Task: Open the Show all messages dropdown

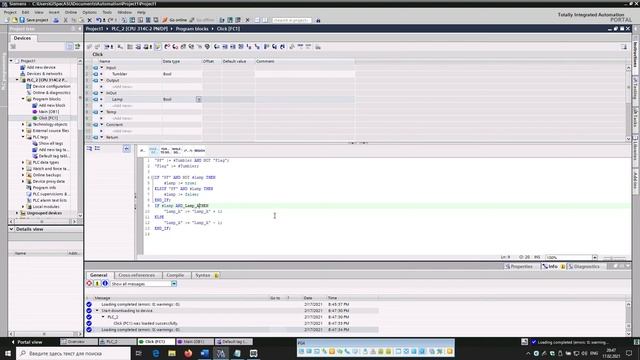Action: pos(174,284)
